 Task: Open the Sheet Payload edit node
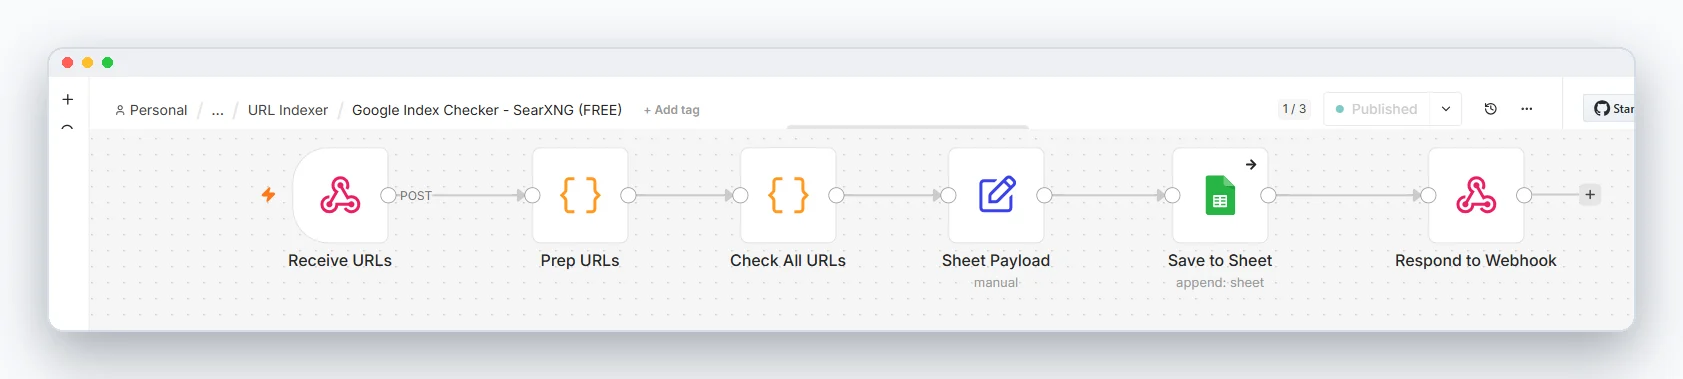[x=996, y=195]
